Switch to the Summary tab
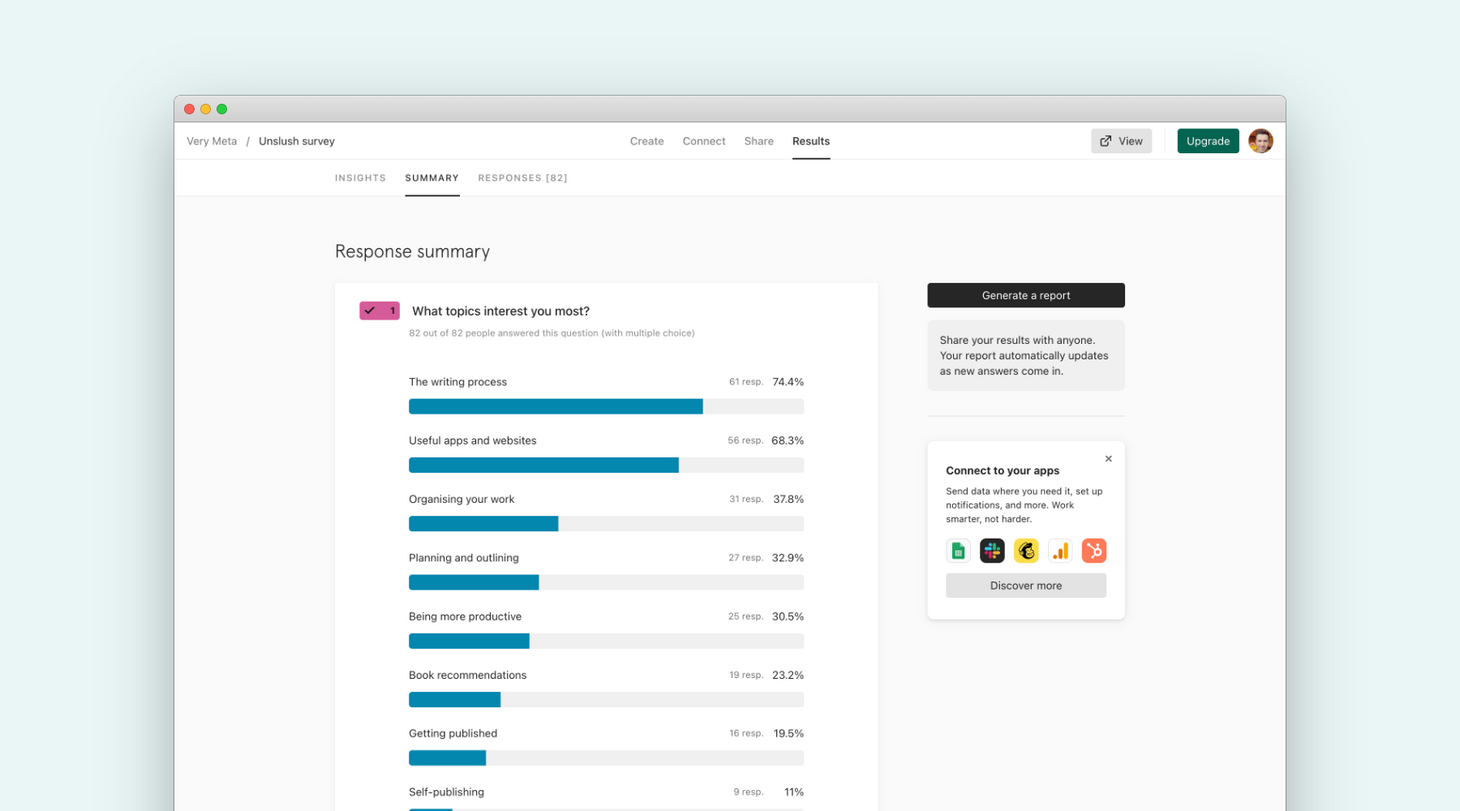The width and height of the screenshot is (1460, 811). 432,178
